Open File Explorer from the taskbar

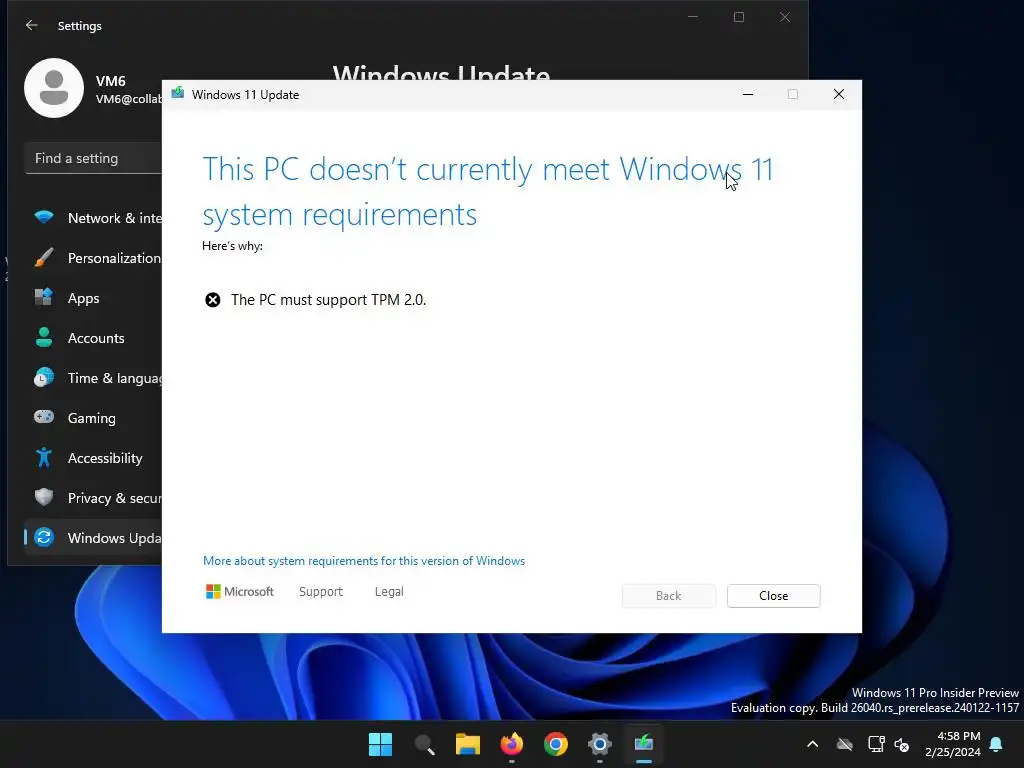[x=468, y=744]
